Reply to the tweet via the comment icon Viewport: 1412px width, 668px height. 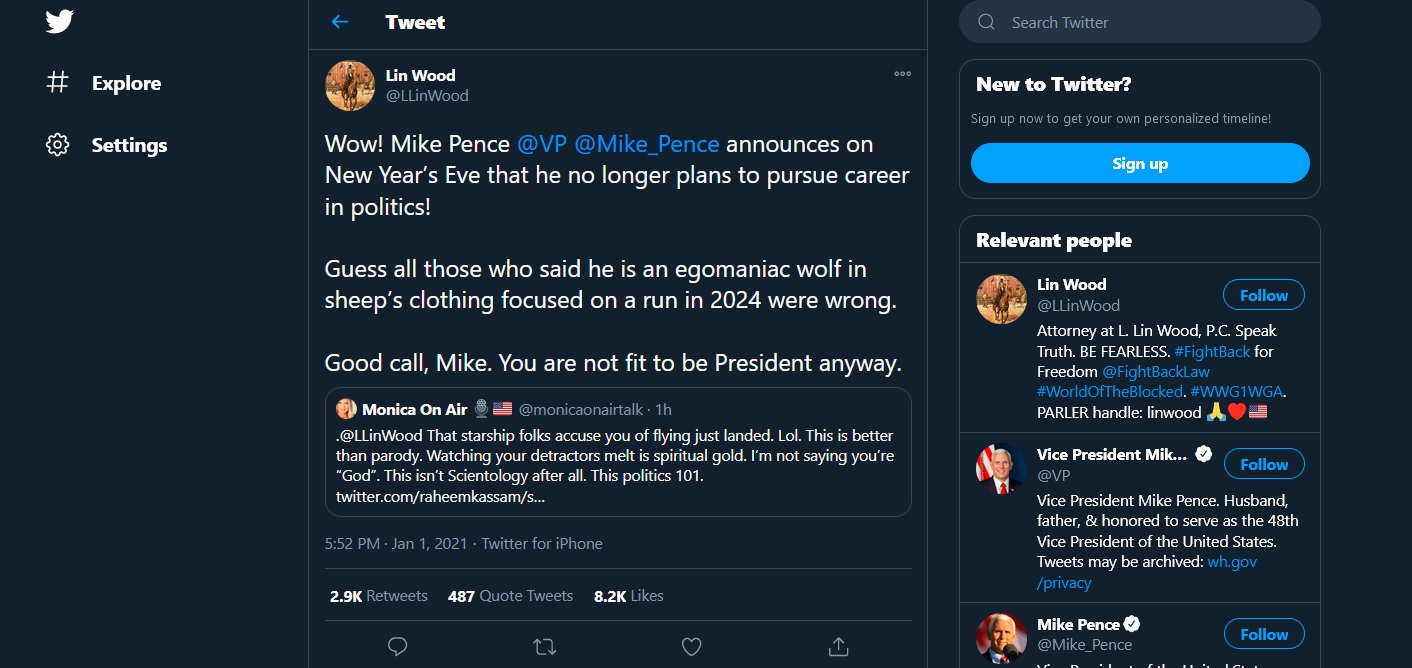397,647
